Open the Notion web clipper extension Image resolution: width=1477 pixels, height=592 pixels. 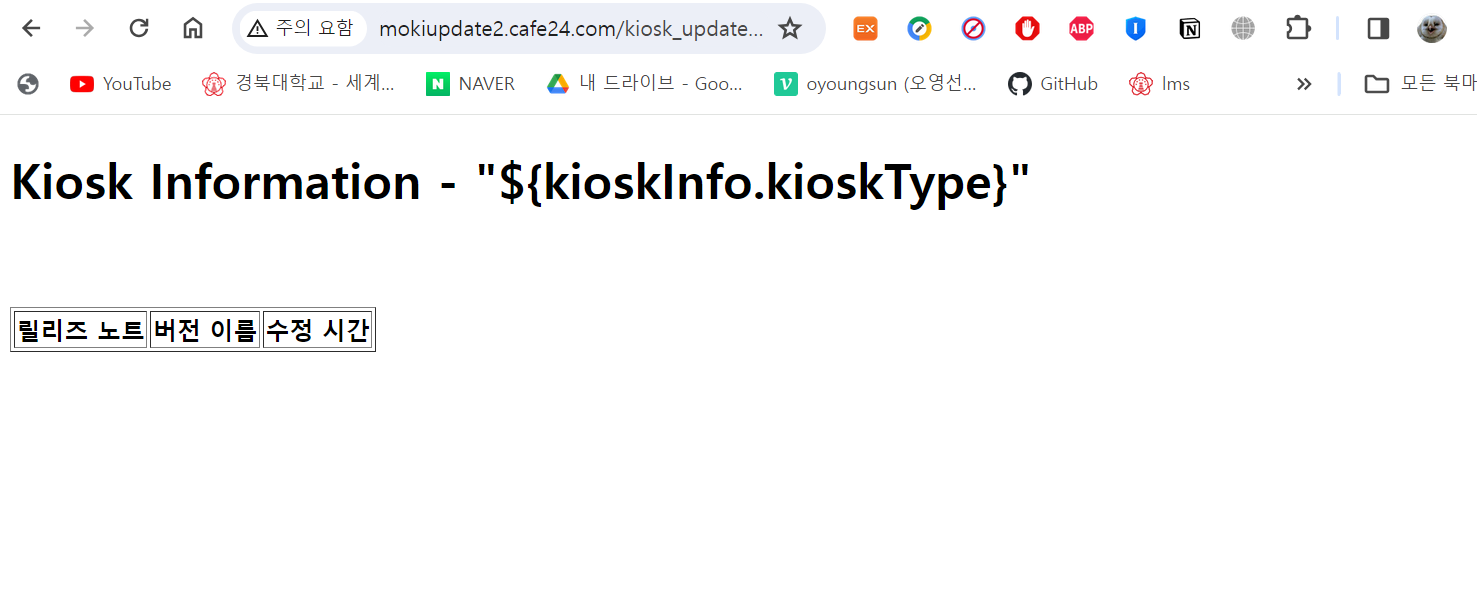[1189, 29]
